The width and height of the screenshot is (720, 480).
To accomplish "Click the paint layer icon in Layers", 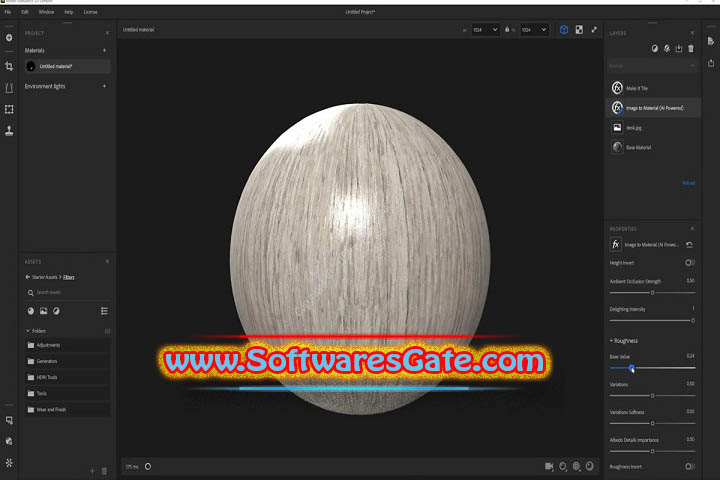I will click(x=667, y=49).
